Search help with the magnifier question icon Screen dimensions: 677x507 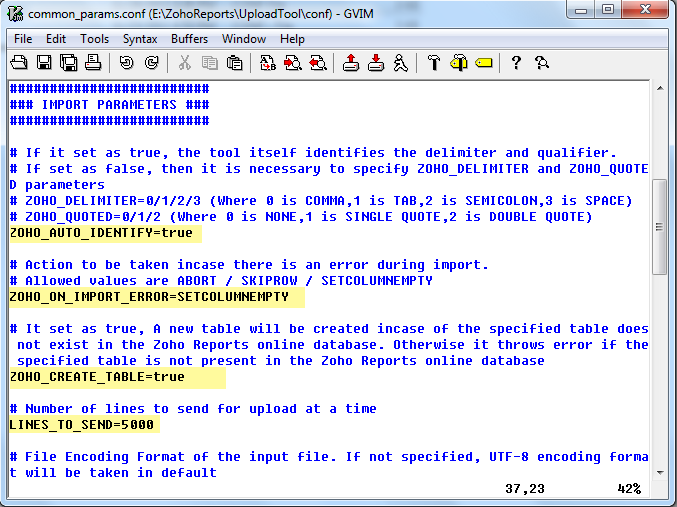(x=541, y=63)
